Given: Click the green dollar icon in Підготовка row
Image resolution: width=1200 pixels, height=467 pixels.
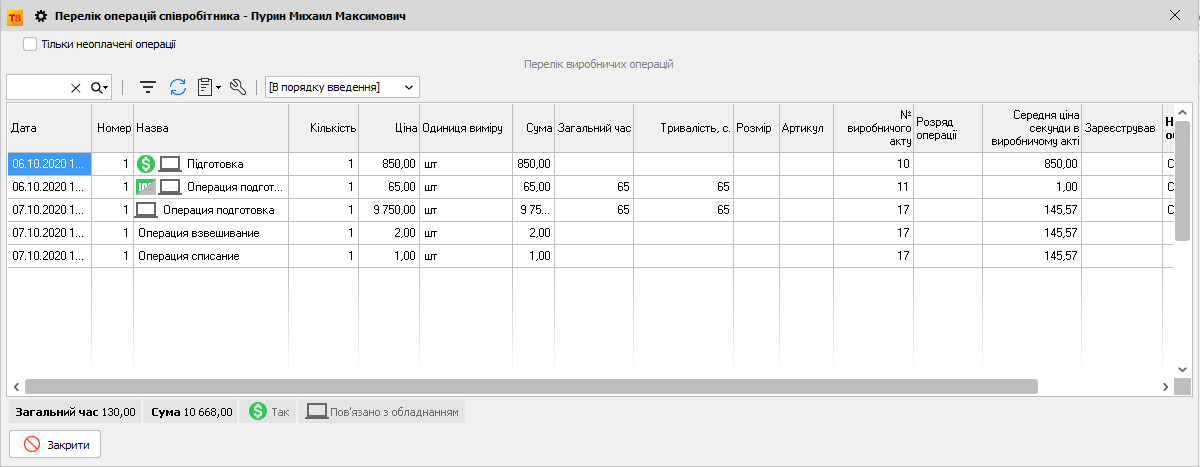Looking at the screenshot, I should (x=146, y=163).
